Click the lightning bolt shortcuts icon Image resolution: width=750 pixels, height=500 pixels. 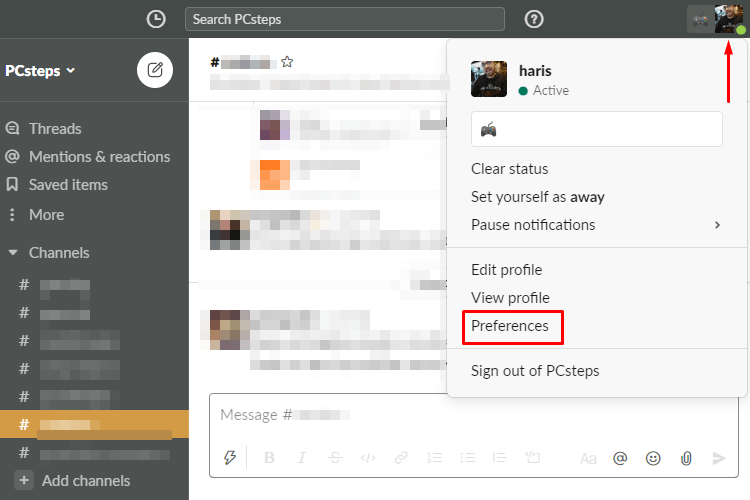pyautogui.click(x=230, y=458)
